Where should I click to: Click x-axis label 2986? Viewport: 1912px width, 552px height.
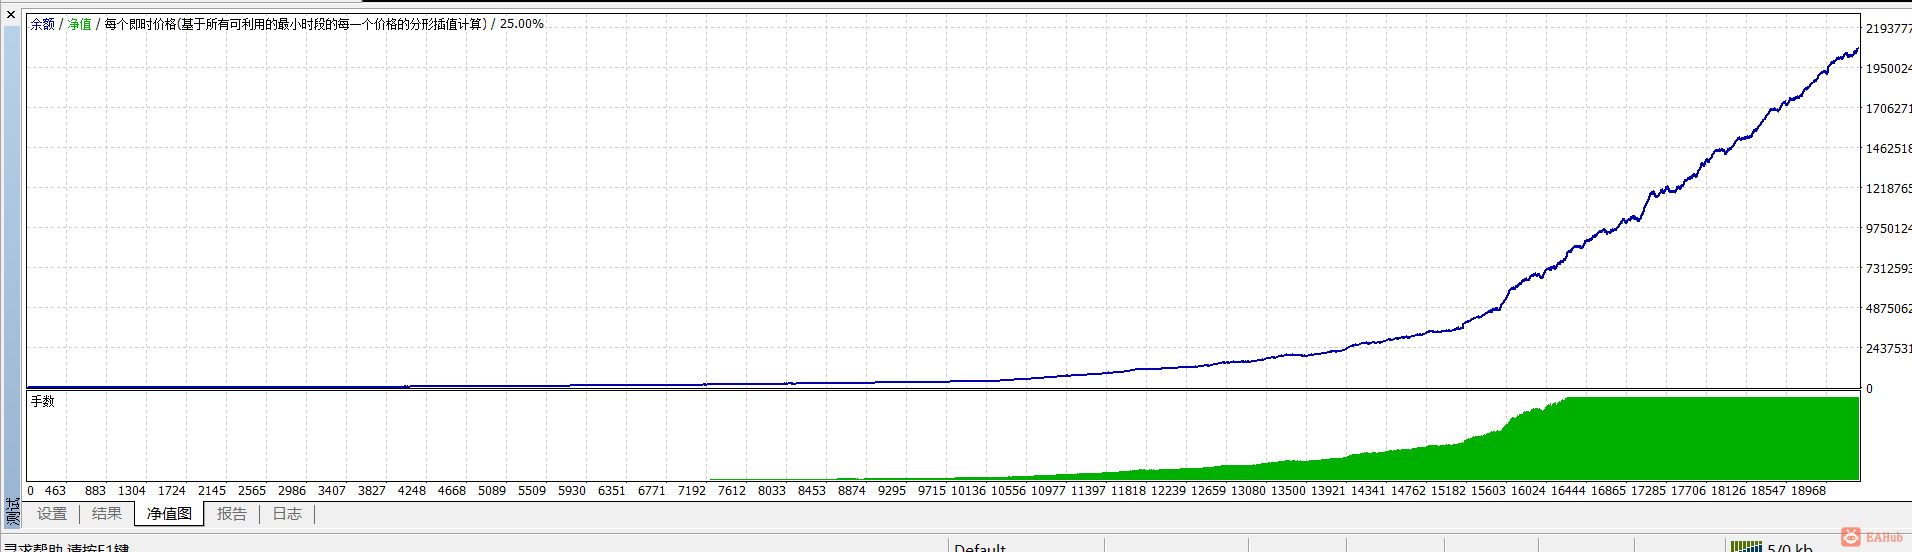tap(292, 491)
